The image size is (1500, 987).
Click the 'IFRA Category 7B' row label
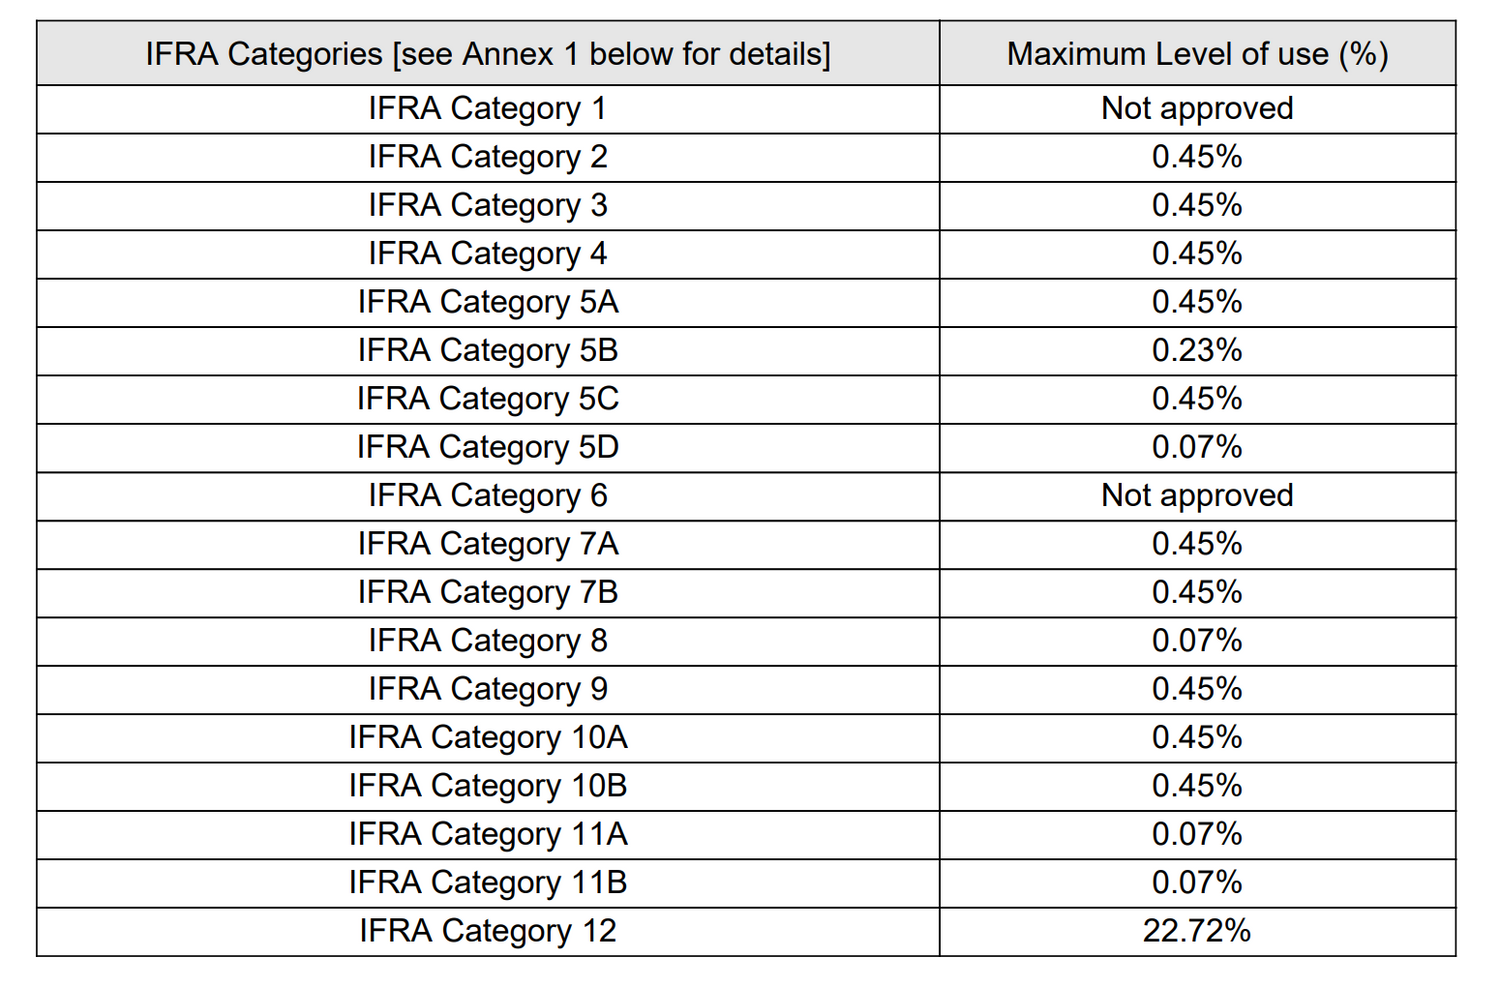pyautogui.click(x=488, y=592)
